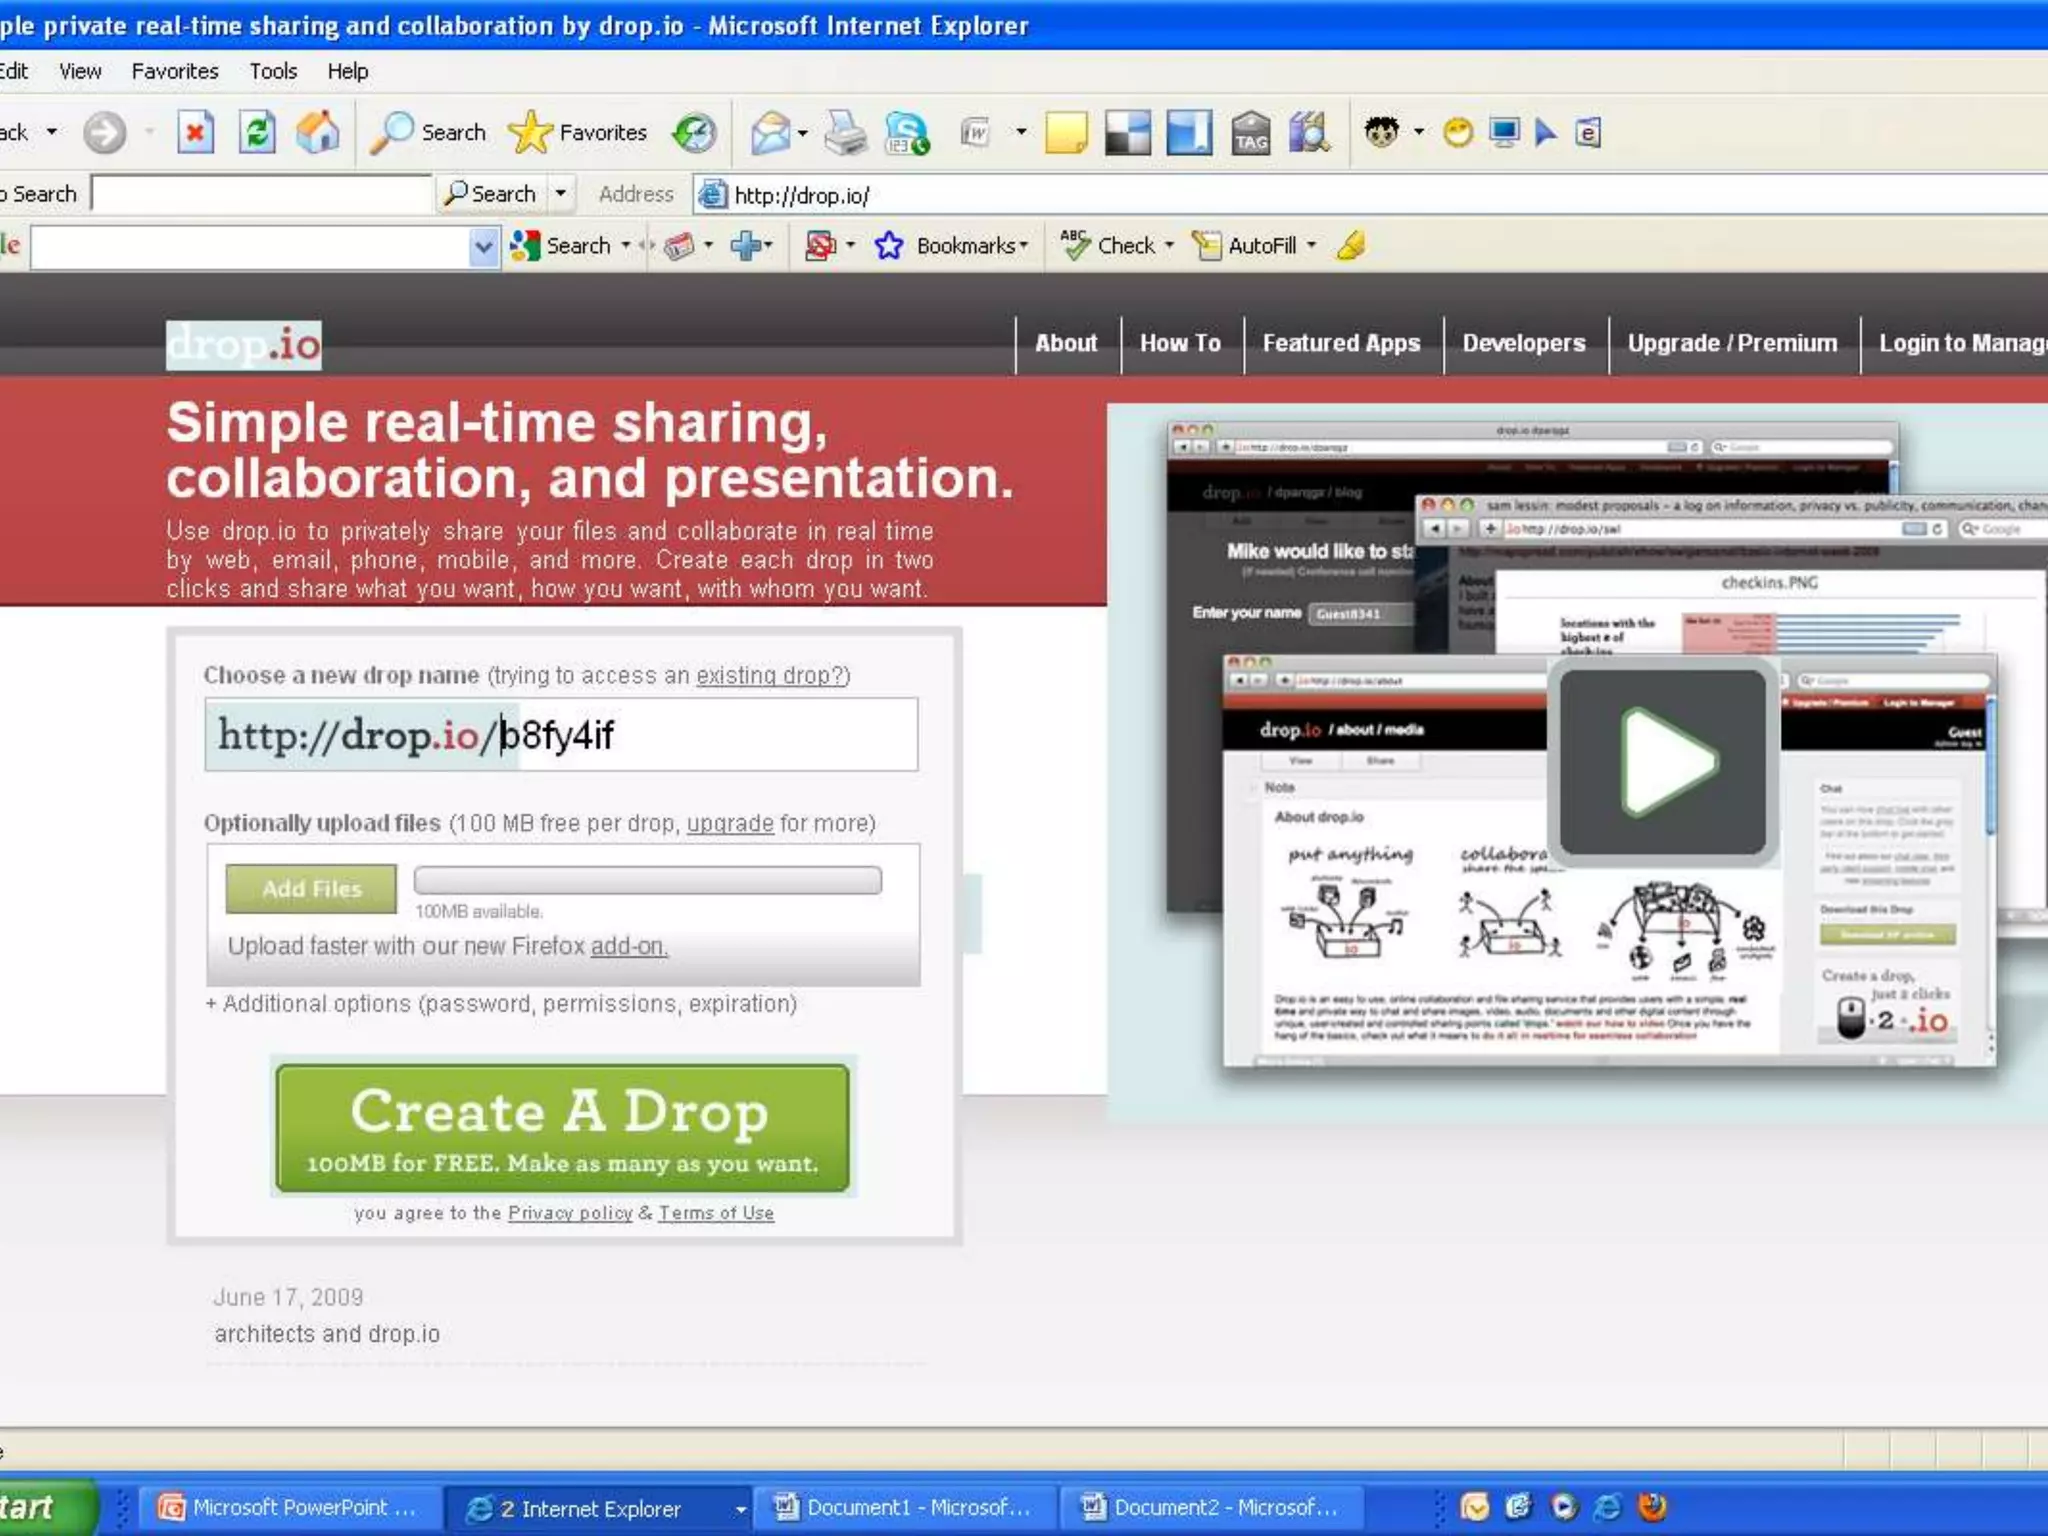
Task: Open the Help menu
Action: [x=348, y=71]
